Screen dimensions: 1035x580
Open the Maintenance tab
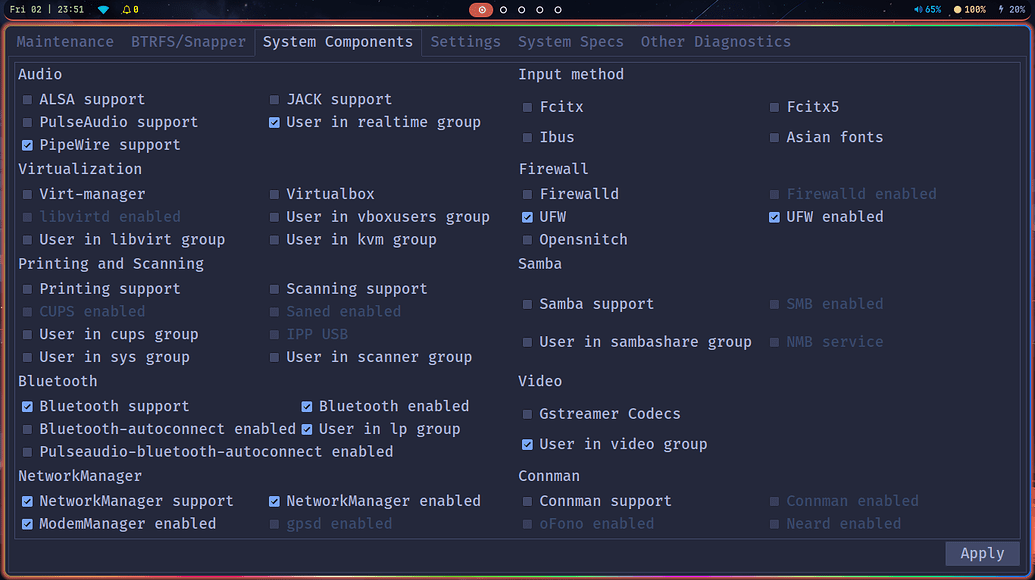(65, 42)
